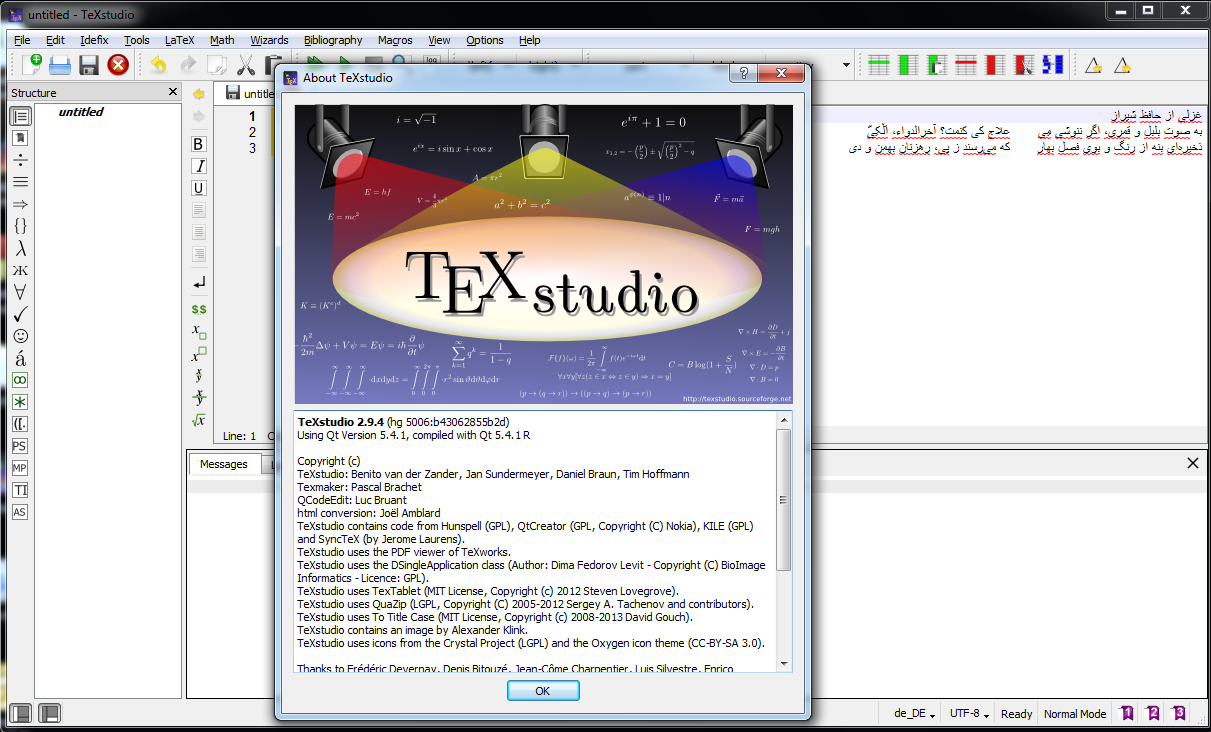The image size is (1211, 732).
Task: Close the bottom Messages panel
Action: [1192, 463]
